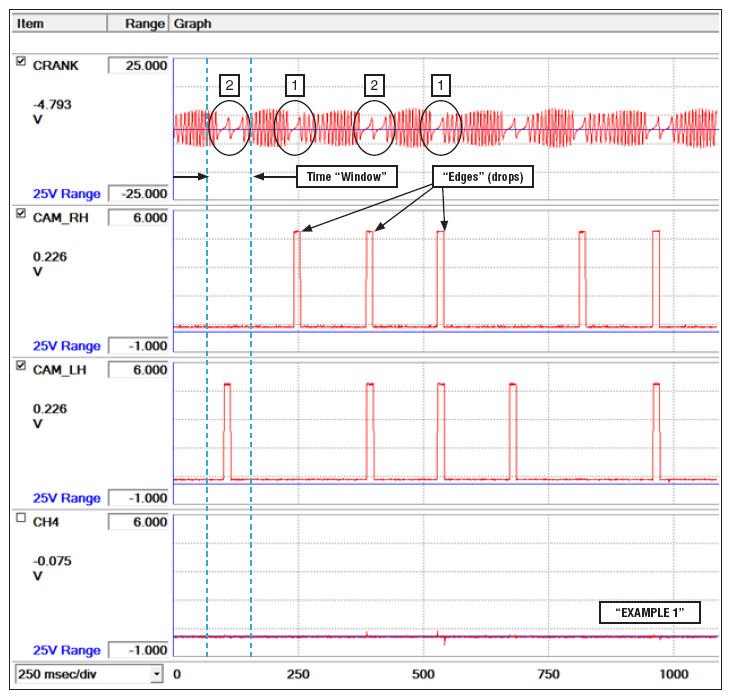
Task: Click the Graph column header
Action: click(x=192, y=23)
